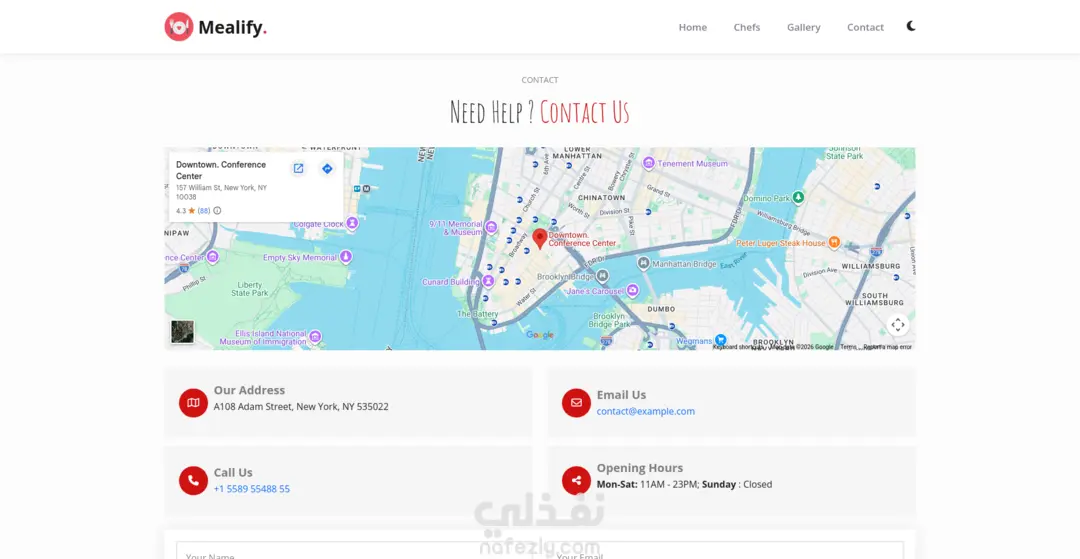Click the Brooklyn Bridge marker
Viewport: 1080px width, 559px height.
pyautogui.click(x=602, y=276)
